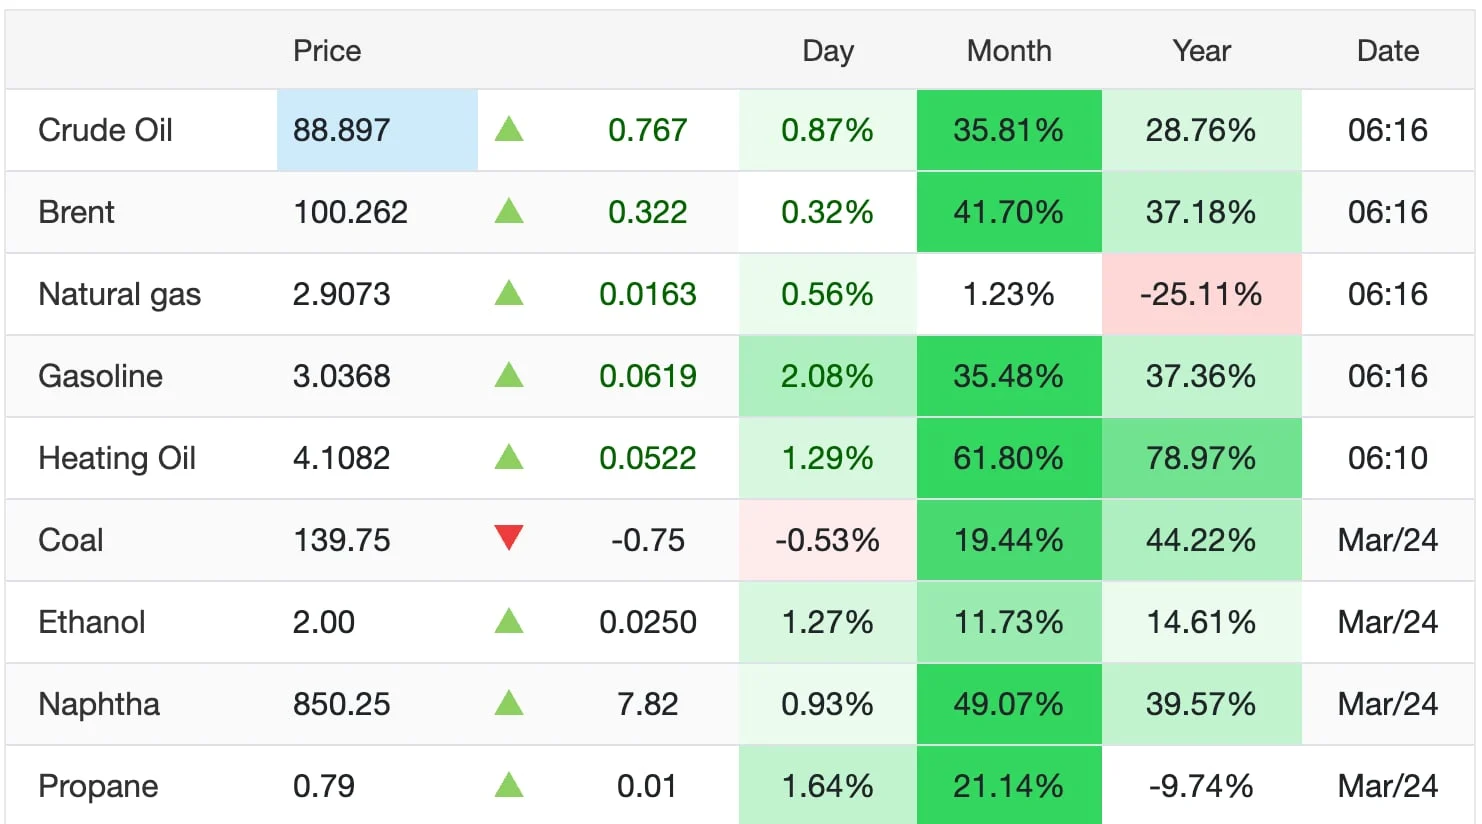Click the Day column header

[828, 51]
